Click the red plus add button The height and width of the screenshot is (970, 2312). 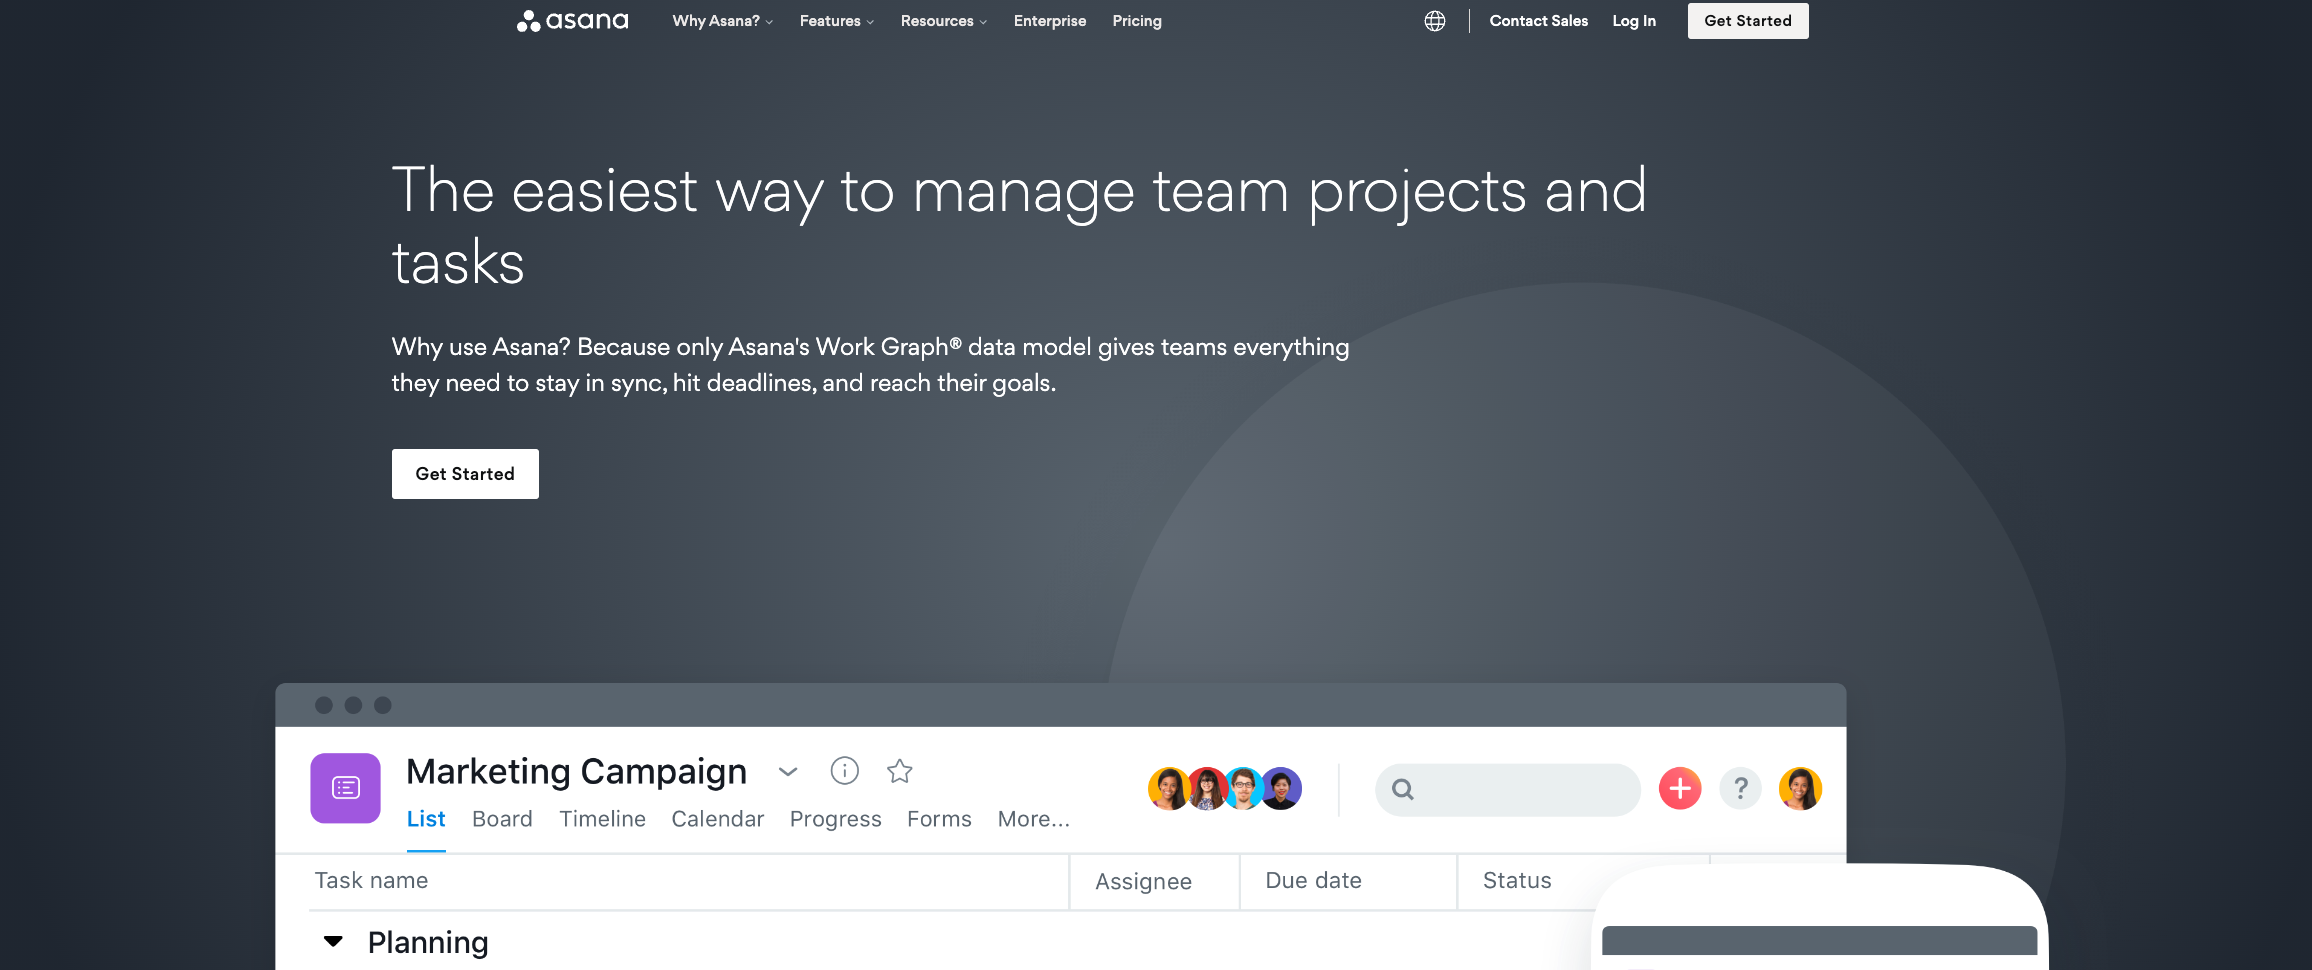pos(1679,789)
